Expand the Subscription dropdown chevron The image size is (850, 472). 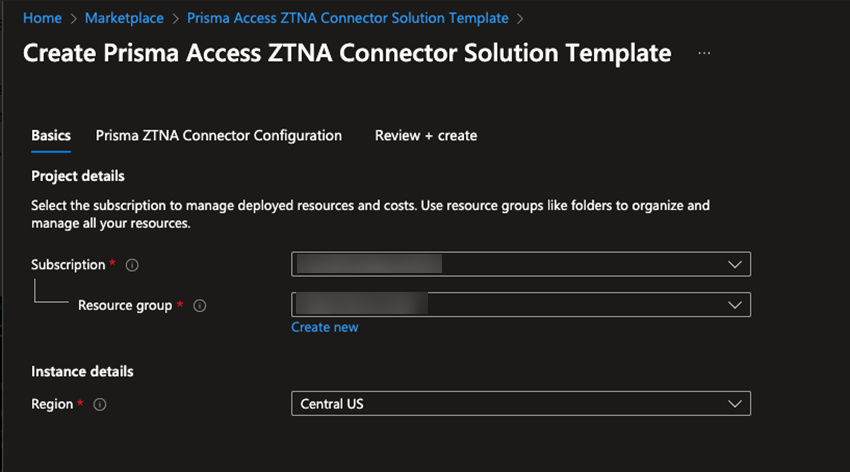(736, 264)
